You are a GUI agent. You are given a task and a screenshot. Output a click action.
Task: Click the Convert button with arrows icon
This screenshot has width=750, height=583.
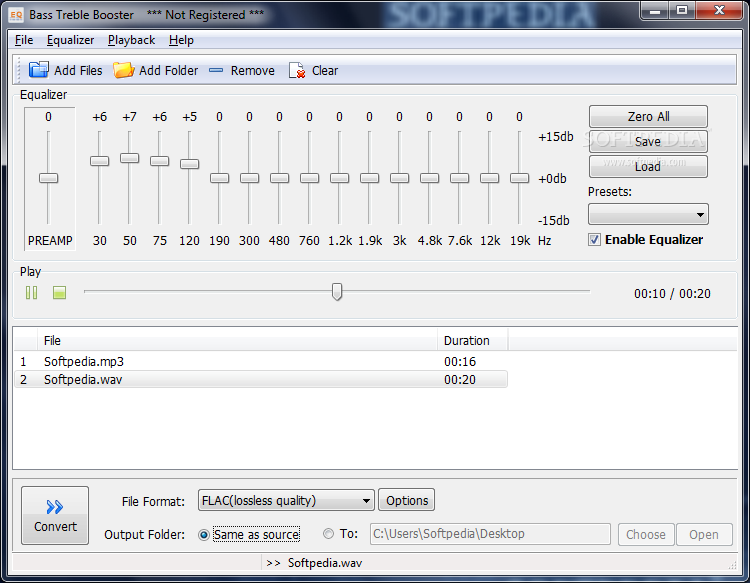55,514
